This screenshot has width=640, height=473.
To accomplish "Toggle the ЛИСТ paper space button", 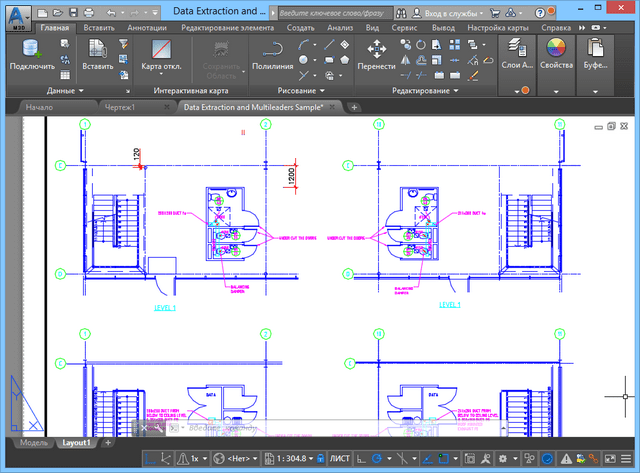I will point(340,459).
